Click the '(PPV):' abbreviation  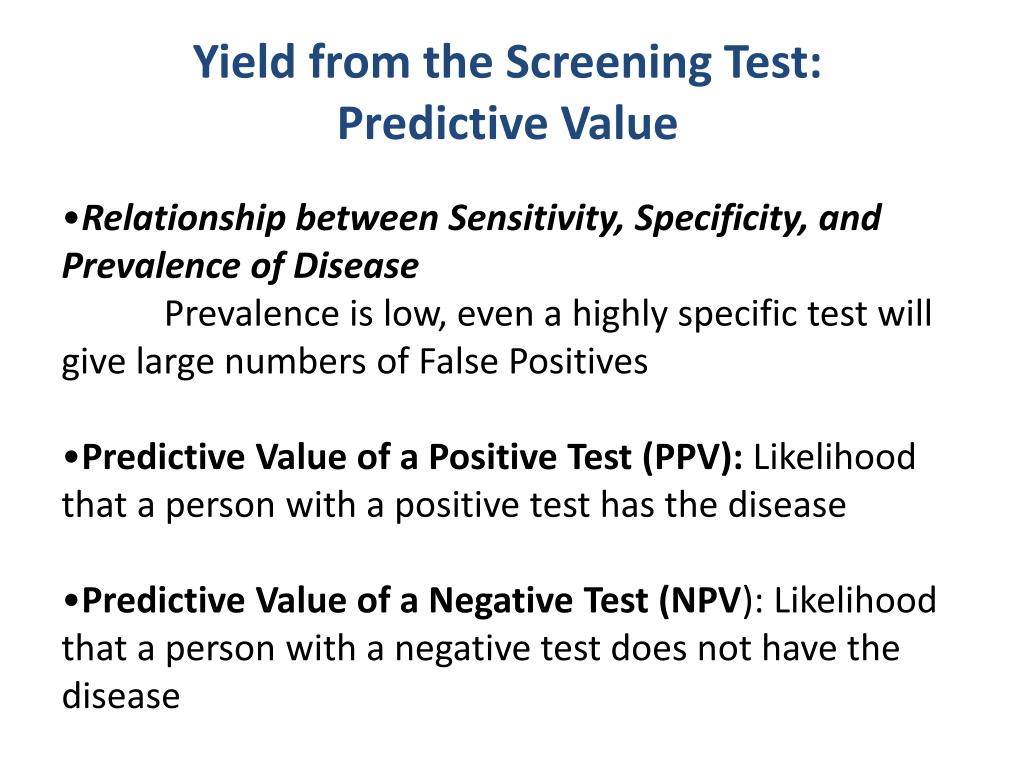click(x=693, y=458)
